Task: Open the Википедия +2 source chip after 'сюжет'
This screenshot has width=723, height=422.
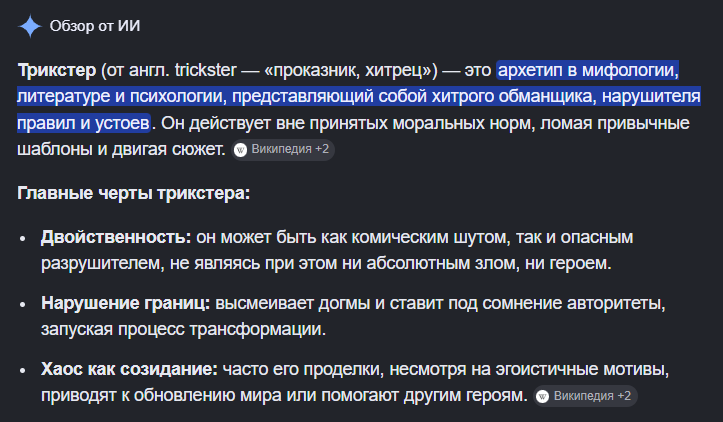Action: coord(283,149)
